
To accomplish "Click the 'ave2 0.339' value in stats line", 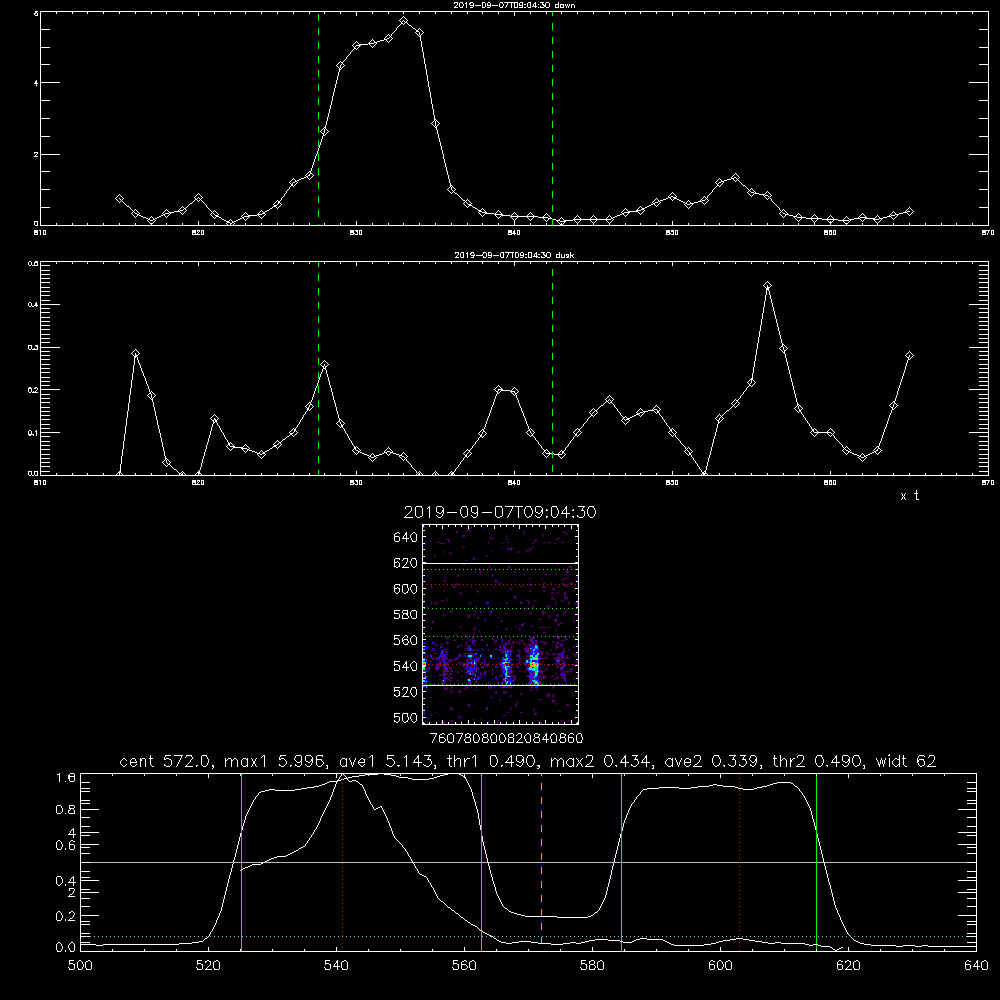I will click(712, 761).
